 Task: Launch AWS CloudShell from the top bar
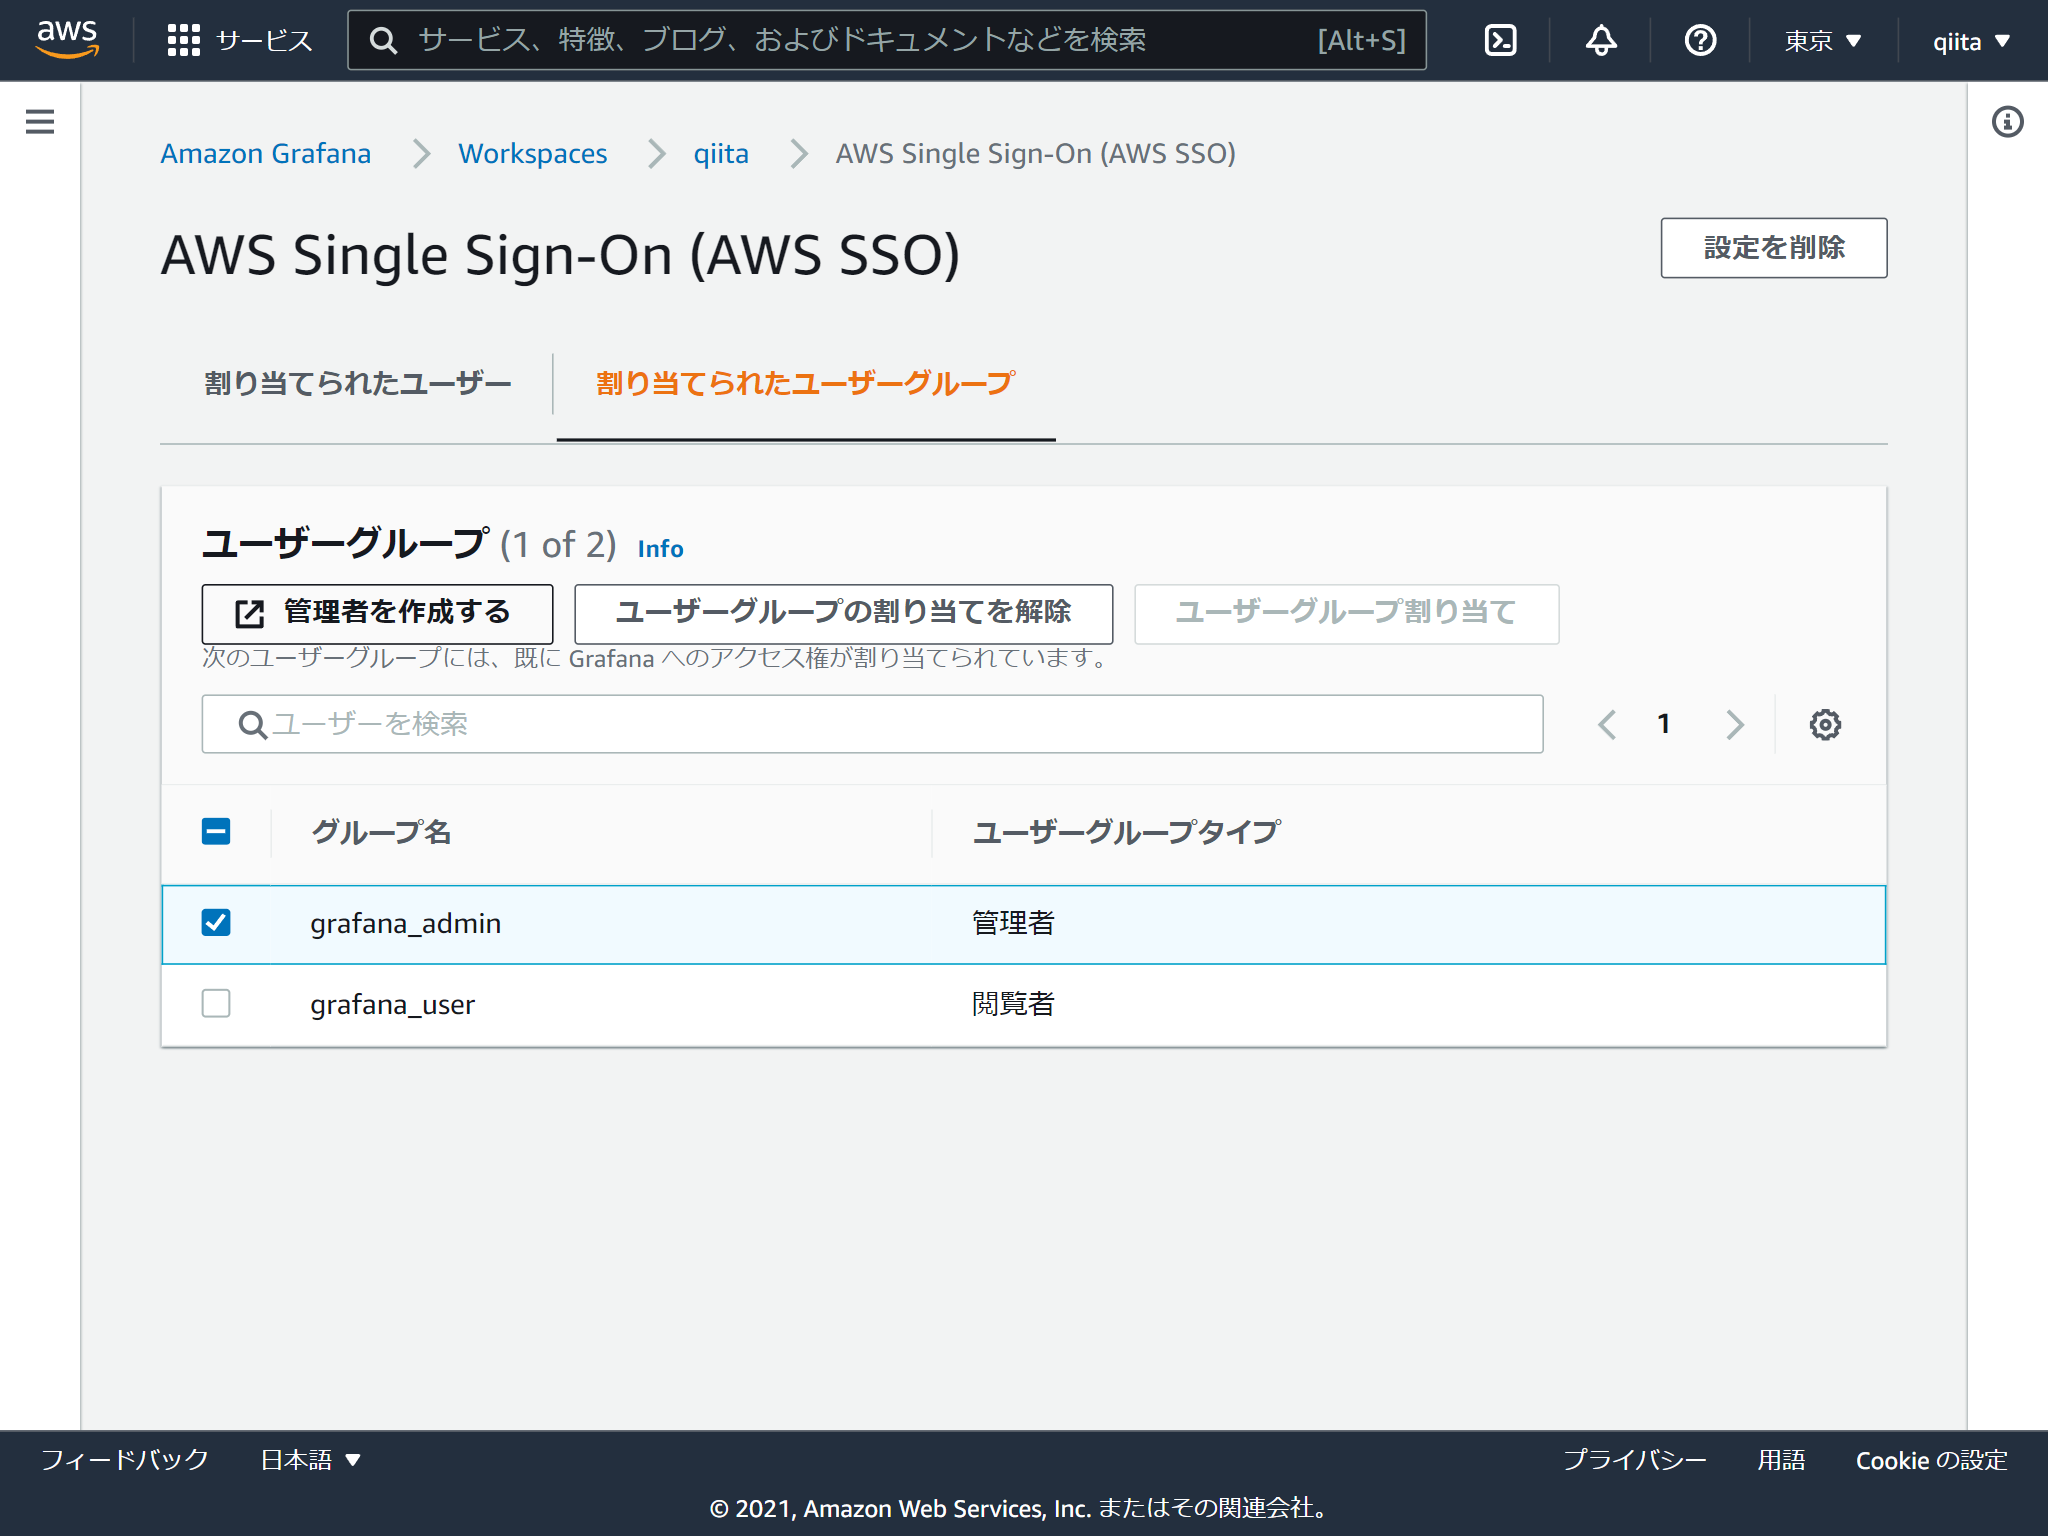(x=1500, y=40)
